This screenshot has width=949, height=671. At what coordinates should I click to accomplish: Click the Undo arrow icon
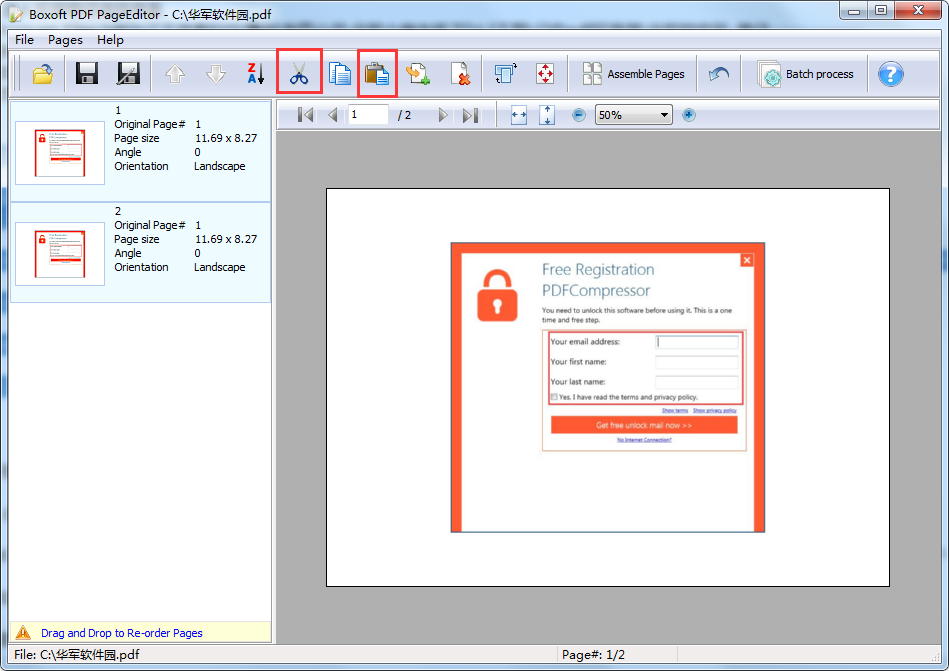click(x=718, y=71)
